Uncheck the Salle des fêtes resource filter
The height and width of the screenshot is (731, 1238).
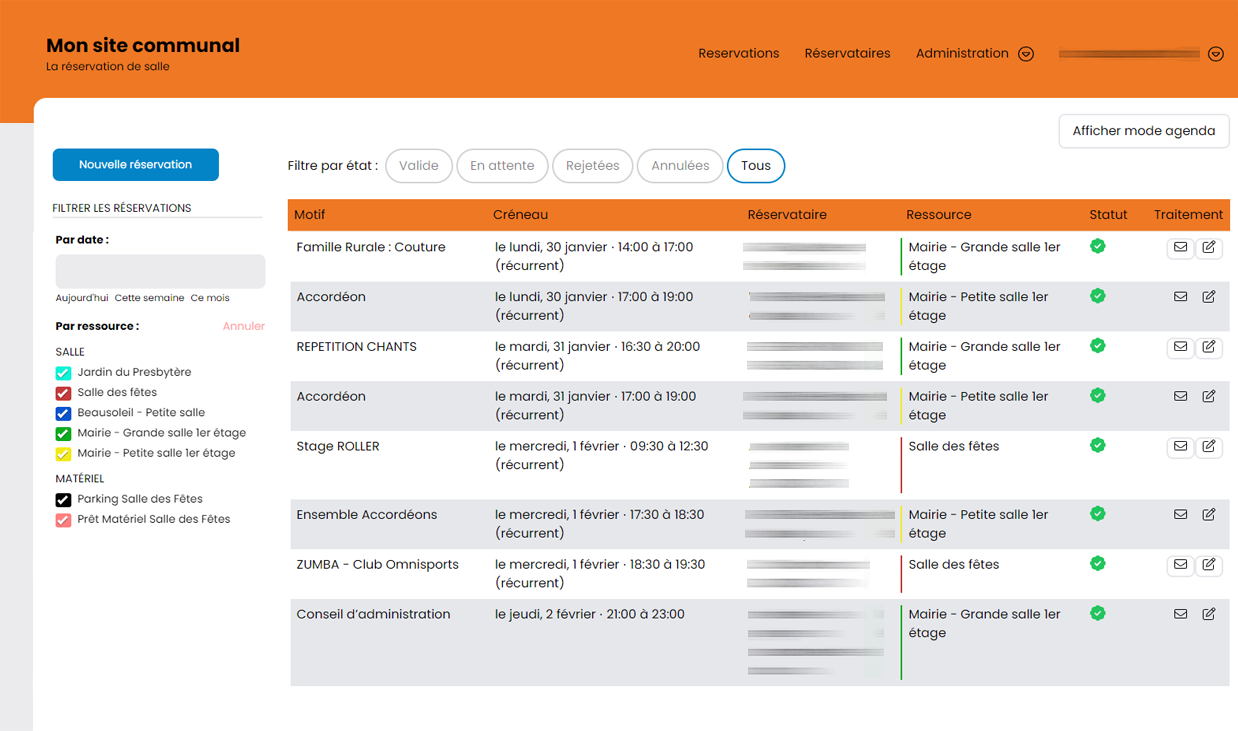pyautogui.click(x=63, y=393)
